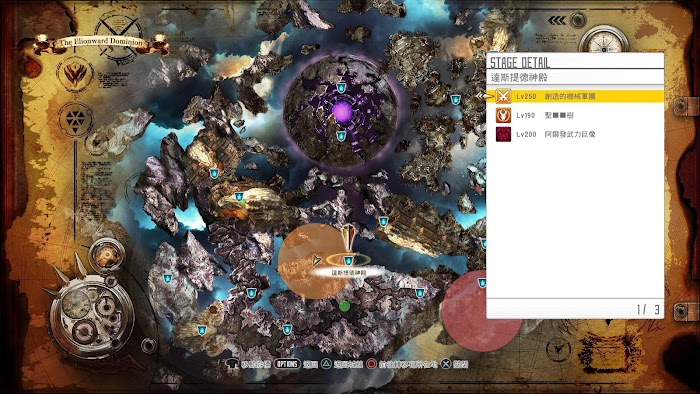Click the blue cross button prompt
The width and height of the screenshot is (700, 394).
(446, 364)
